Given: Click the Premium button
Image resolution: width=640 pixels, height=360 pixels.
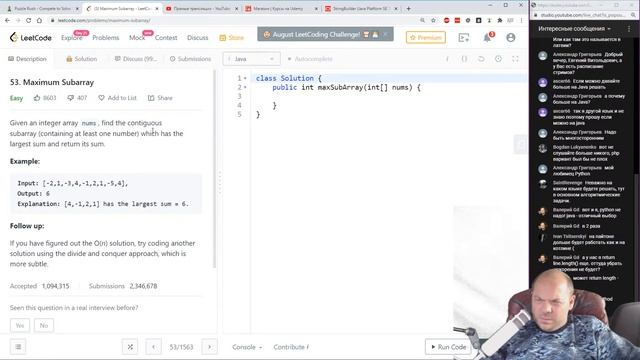Looking at the screenshot, I should pos(426,38).
